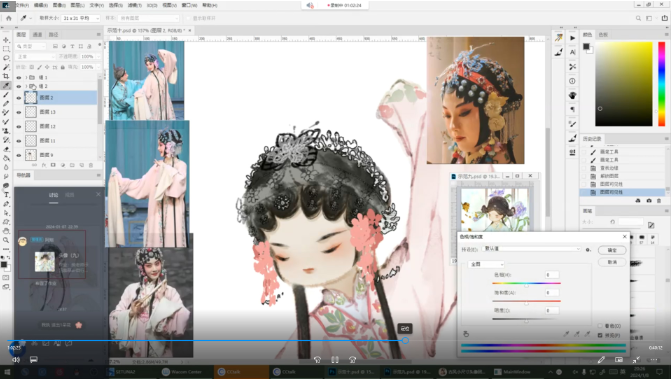Click the trash icon in History panel
This screenshot has height=379, width=672.
pyautogui.click(x=659, y=201)
